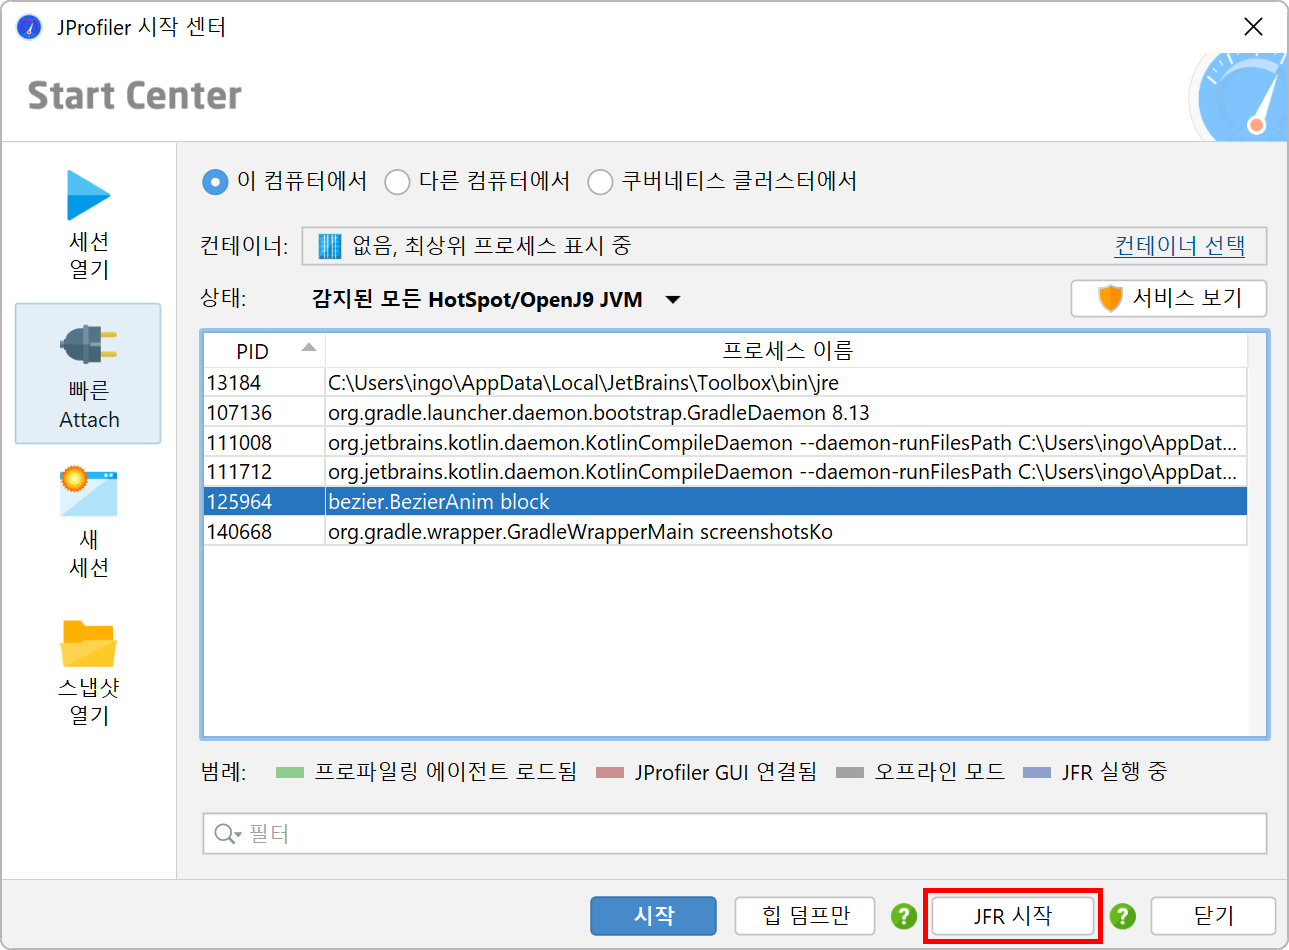1289x950 pixels.
Task: Open the filter options magnifier dropdown
Action: click(x=227, y=834)
